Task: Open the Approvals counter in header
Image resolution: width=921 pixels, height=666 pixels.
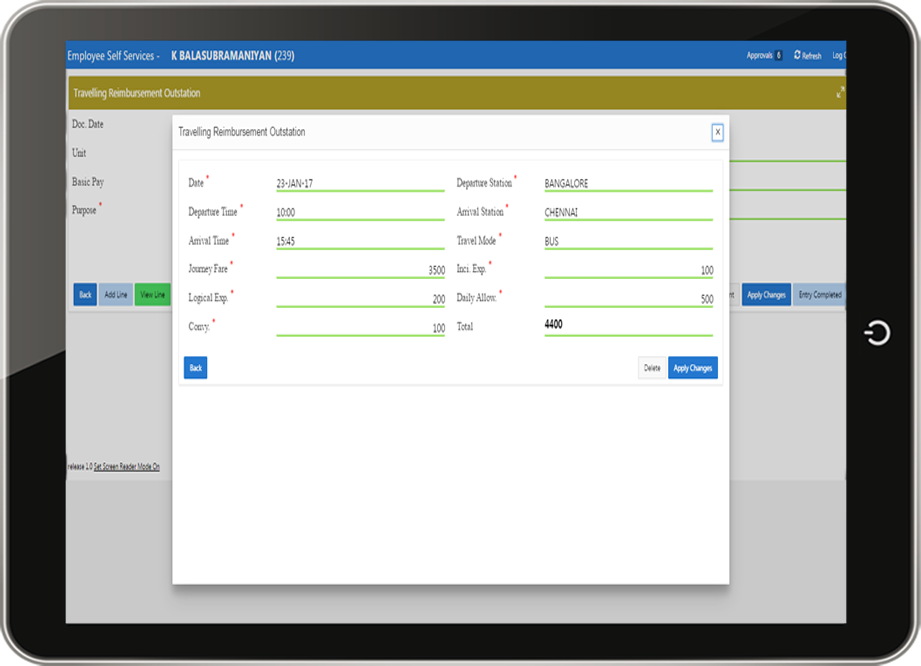Action: pos(765,56)
